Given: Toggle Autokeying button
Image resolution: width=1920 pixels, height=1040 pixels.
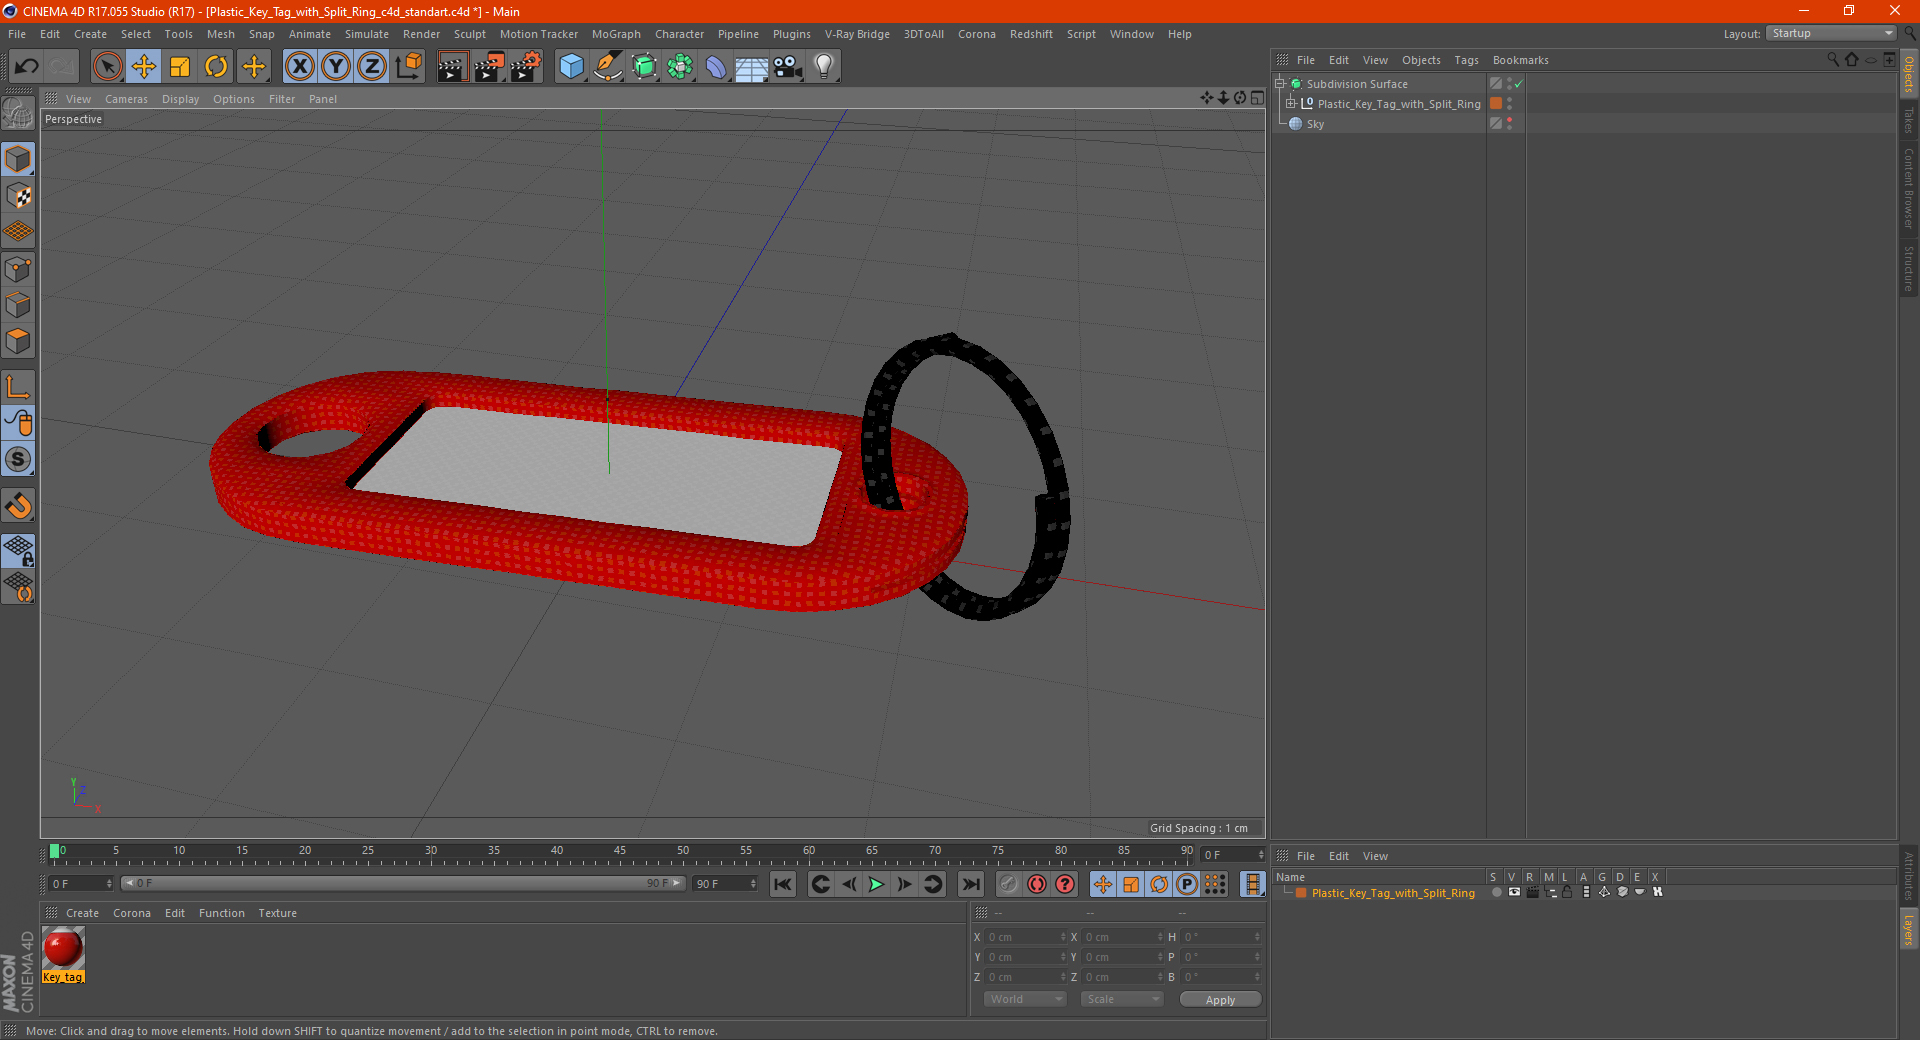Looking at the screenshot, I should click(1037, 884).
